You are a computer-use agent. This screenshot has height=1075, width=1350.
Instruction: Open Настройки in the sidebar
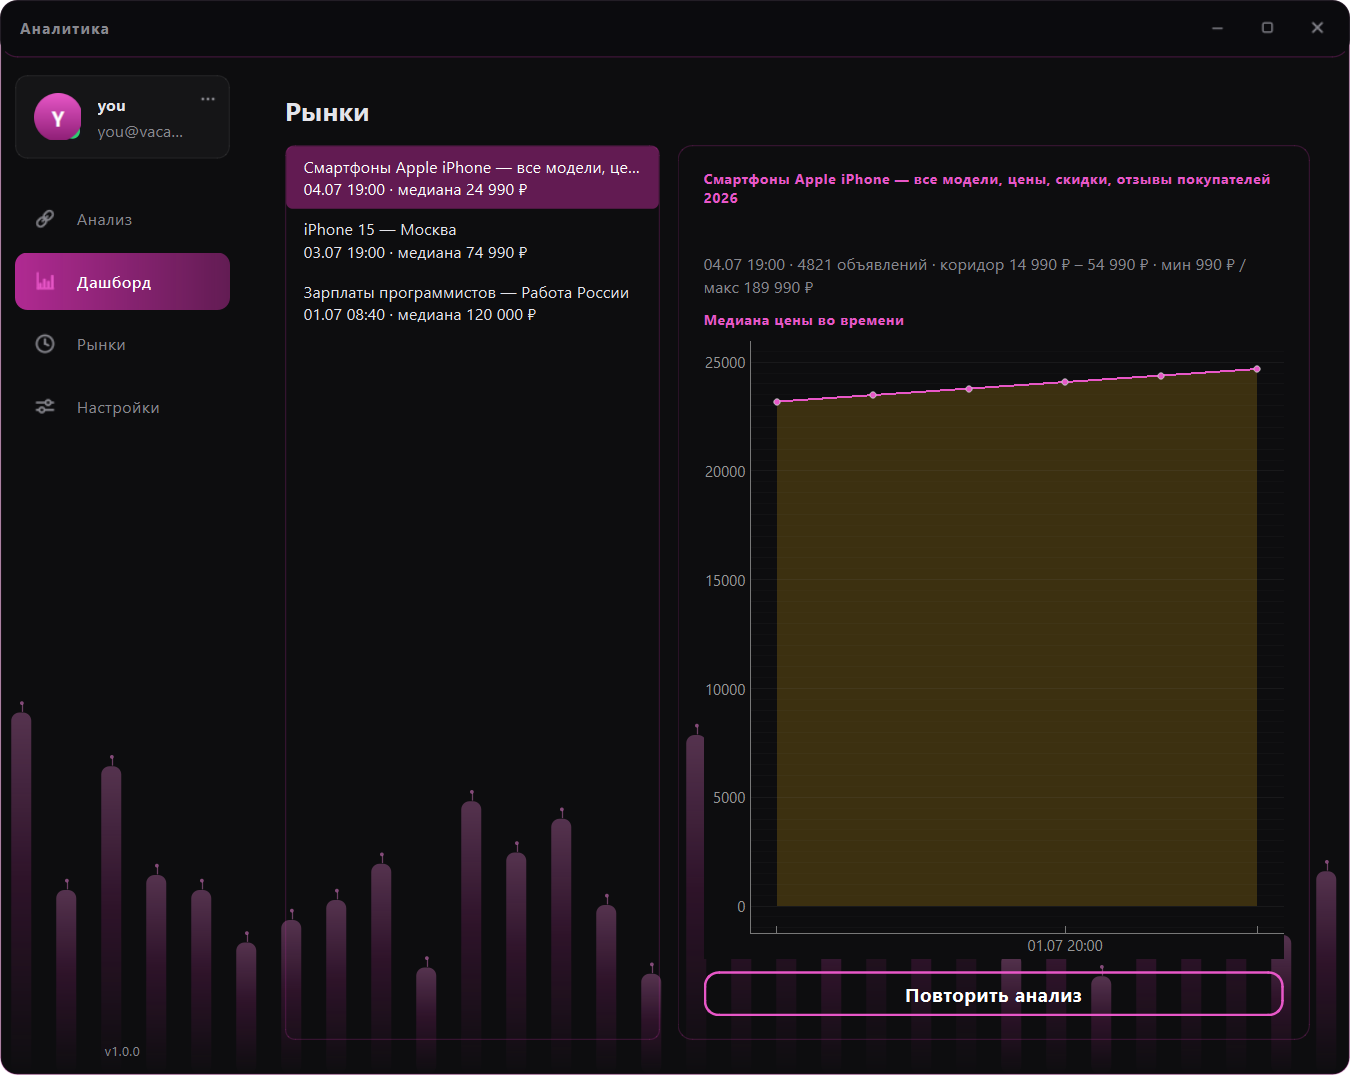pyautogui.click(x=122, y=407)
